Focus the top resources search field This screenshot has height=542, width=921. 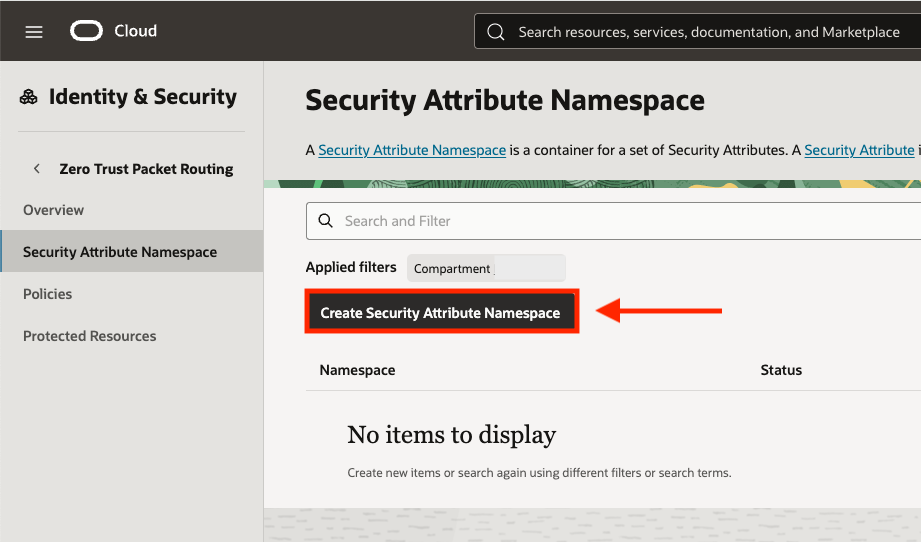click(708, 32)
